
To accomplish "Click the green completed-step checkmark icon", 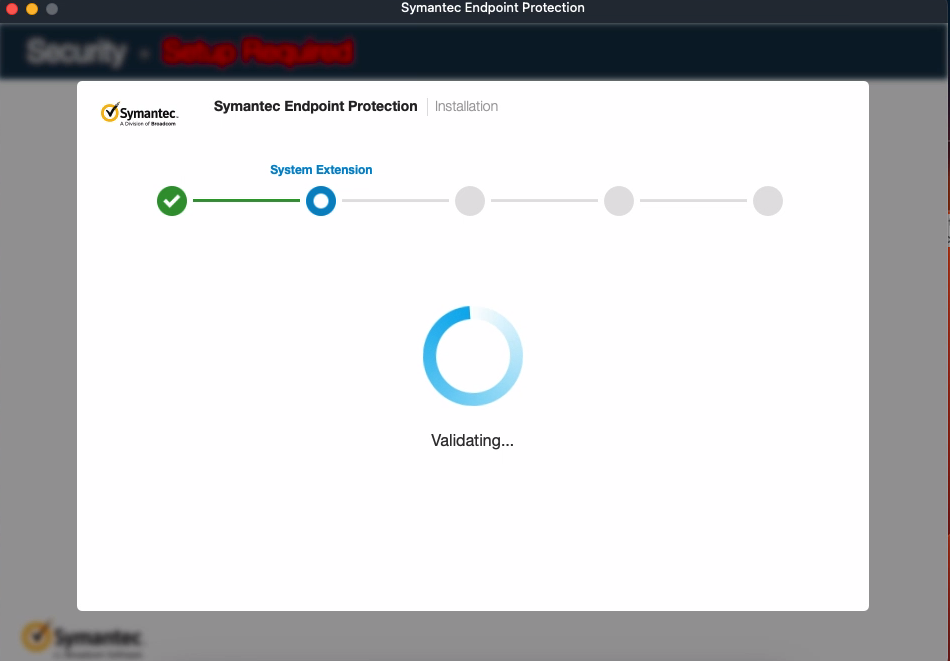I will click(x=172, y=201).
